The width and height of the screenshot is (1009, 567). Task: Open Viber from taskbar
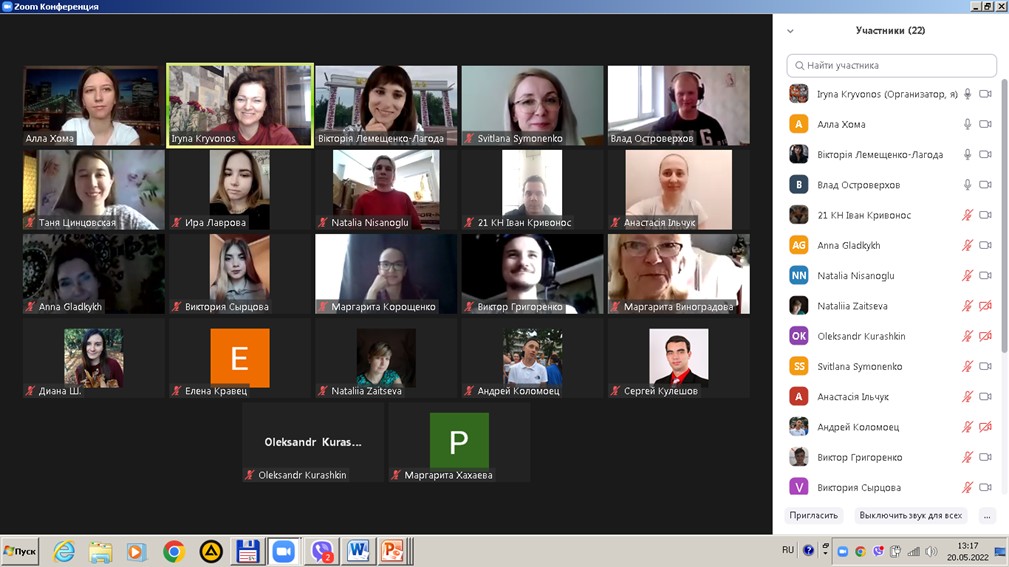[321, 552]
